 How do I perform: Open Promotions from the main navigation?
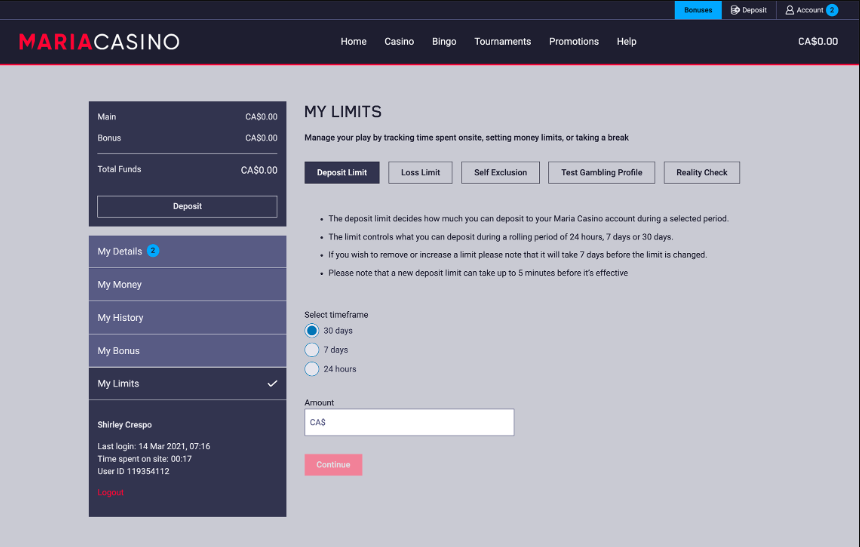pos(574,42)
